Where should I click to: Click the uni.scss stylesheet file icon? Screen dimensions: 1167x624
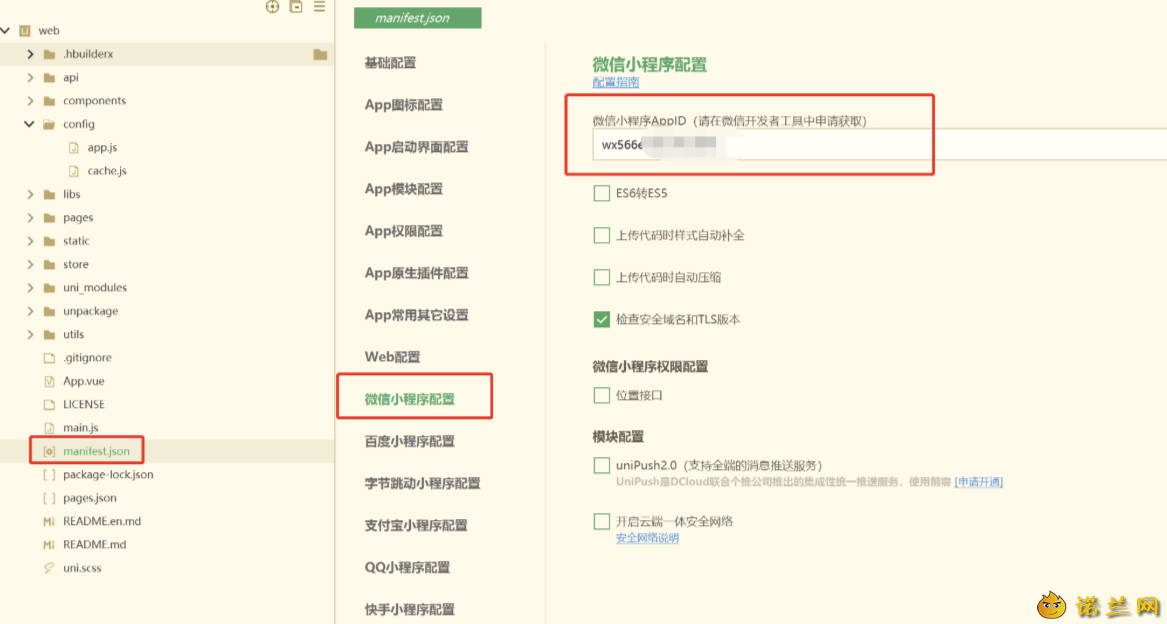pyautogui.click(x=49, y=568)
